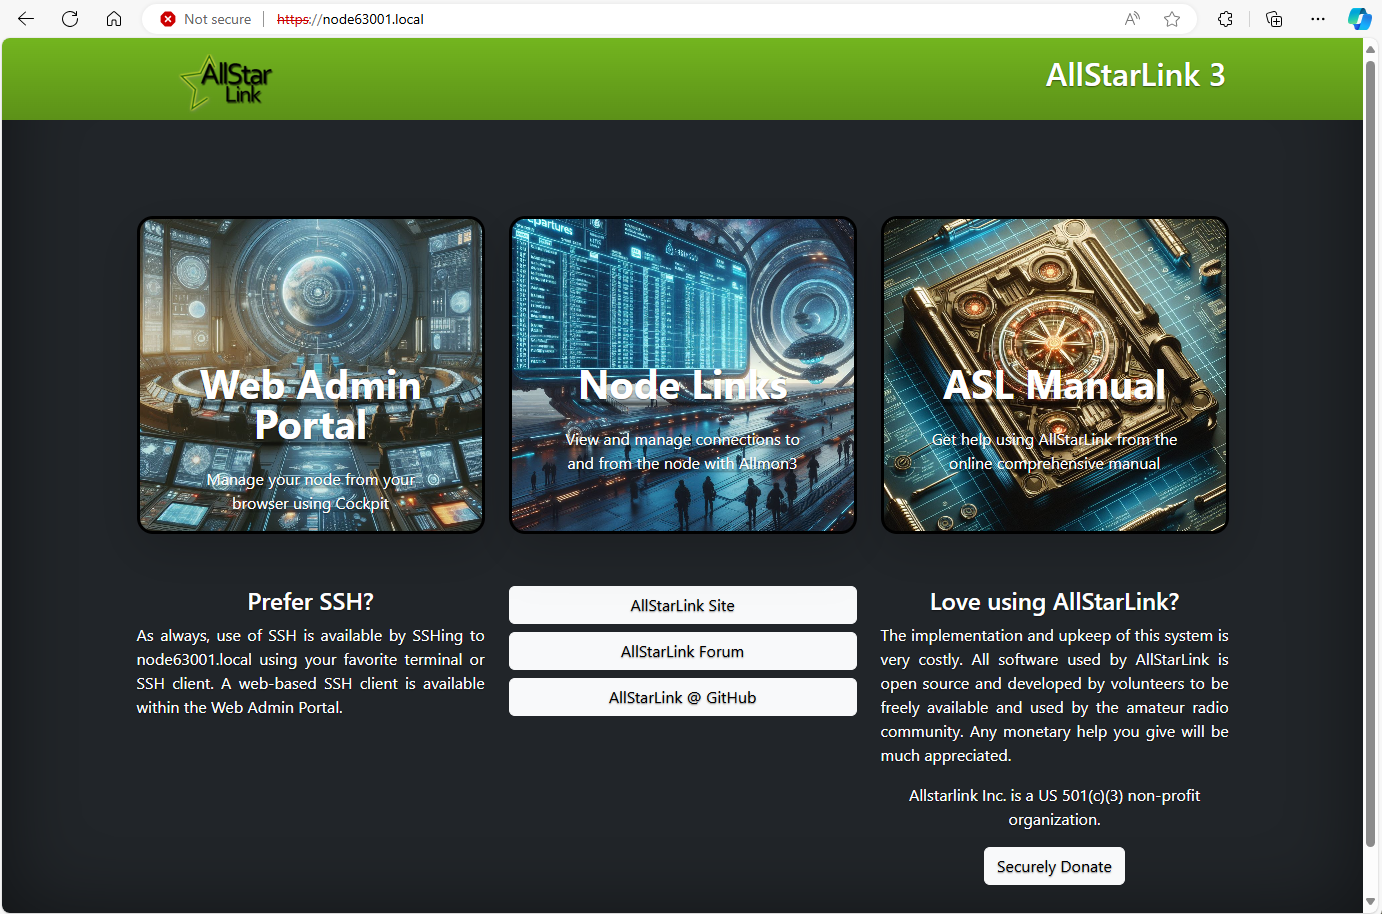Go back using the browser back arrow
Viewport: 1382px width, 914px height.
[26, 19]
